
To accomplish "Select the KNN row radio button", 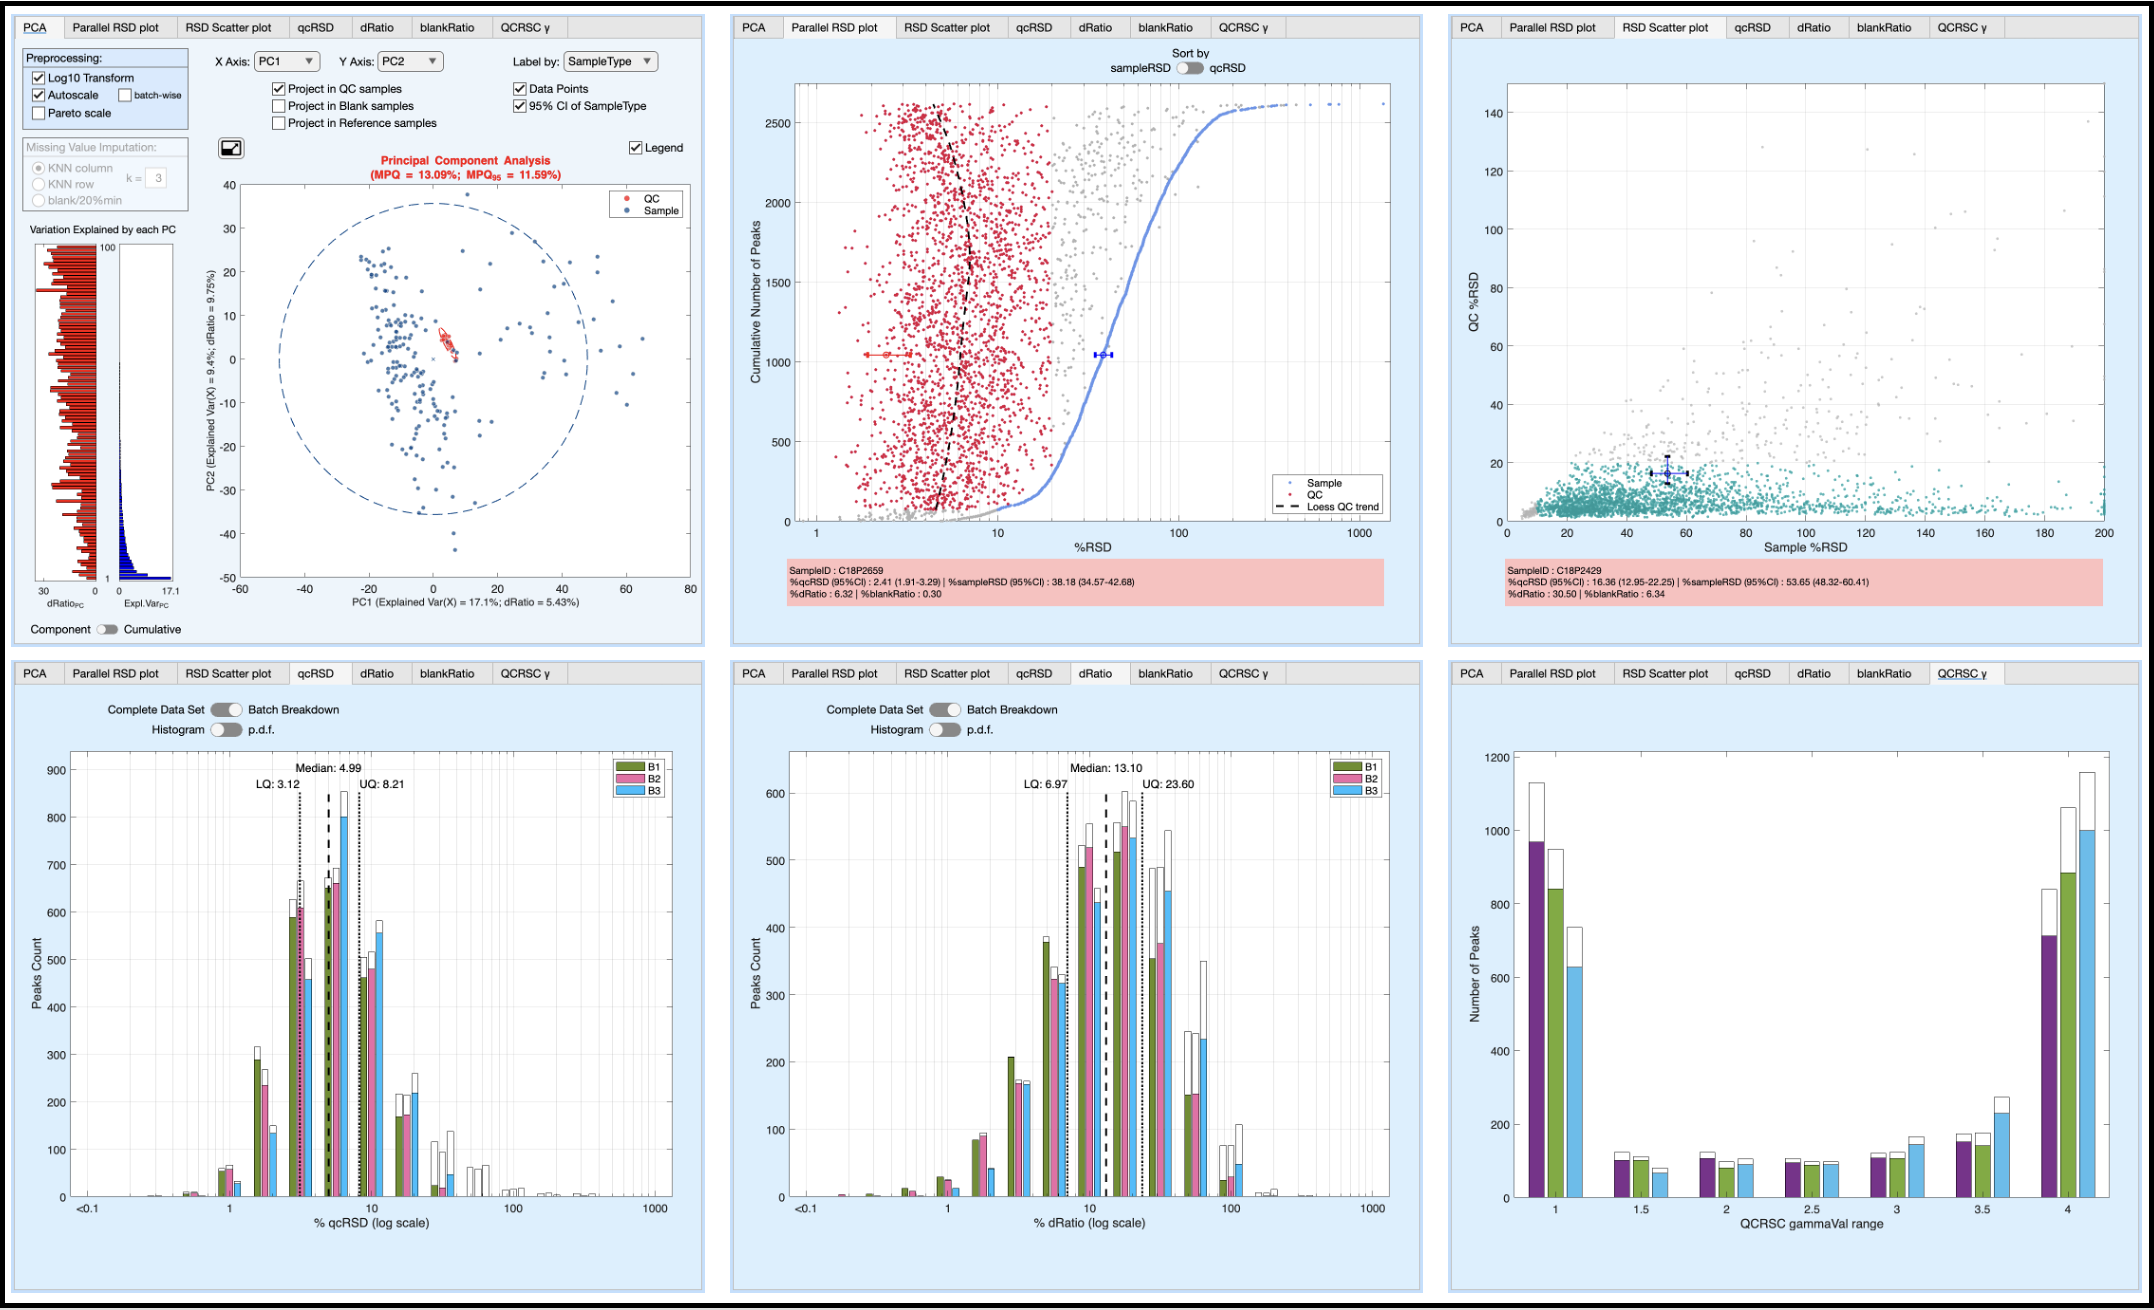I will coord(39,184).
